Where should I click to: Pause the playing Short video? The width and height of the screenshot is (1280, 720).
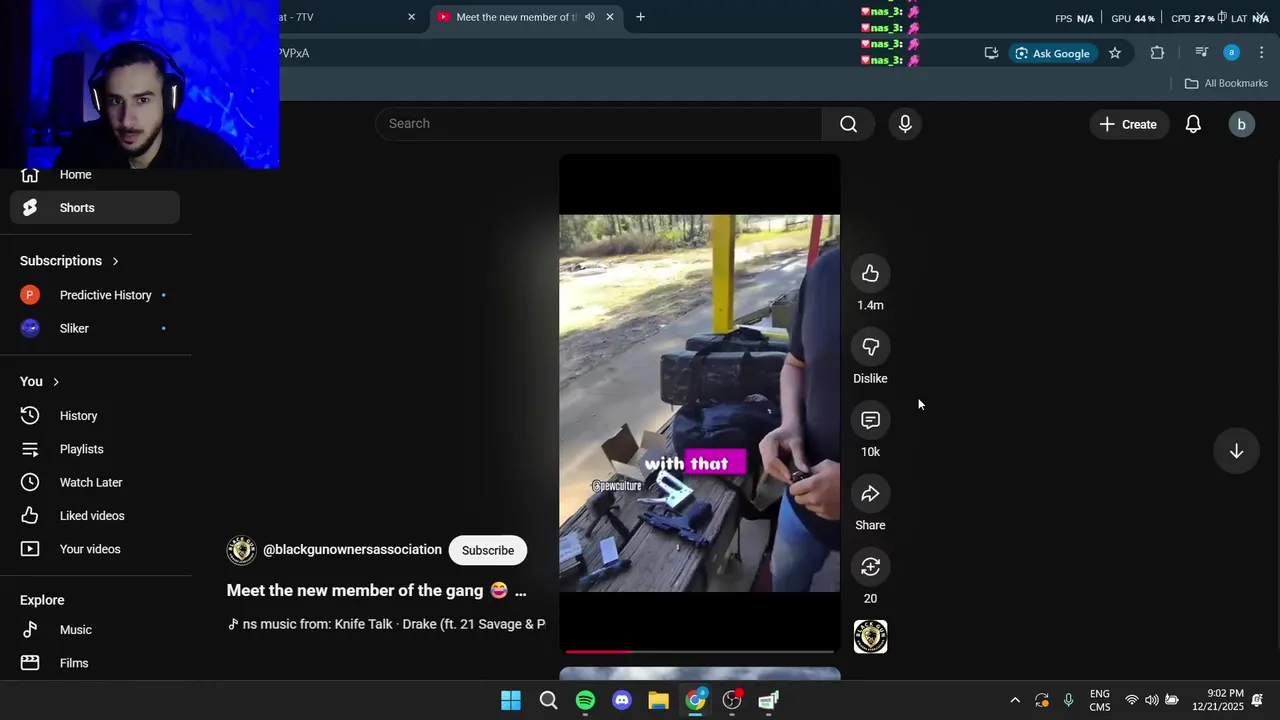(x=699, y=403)
